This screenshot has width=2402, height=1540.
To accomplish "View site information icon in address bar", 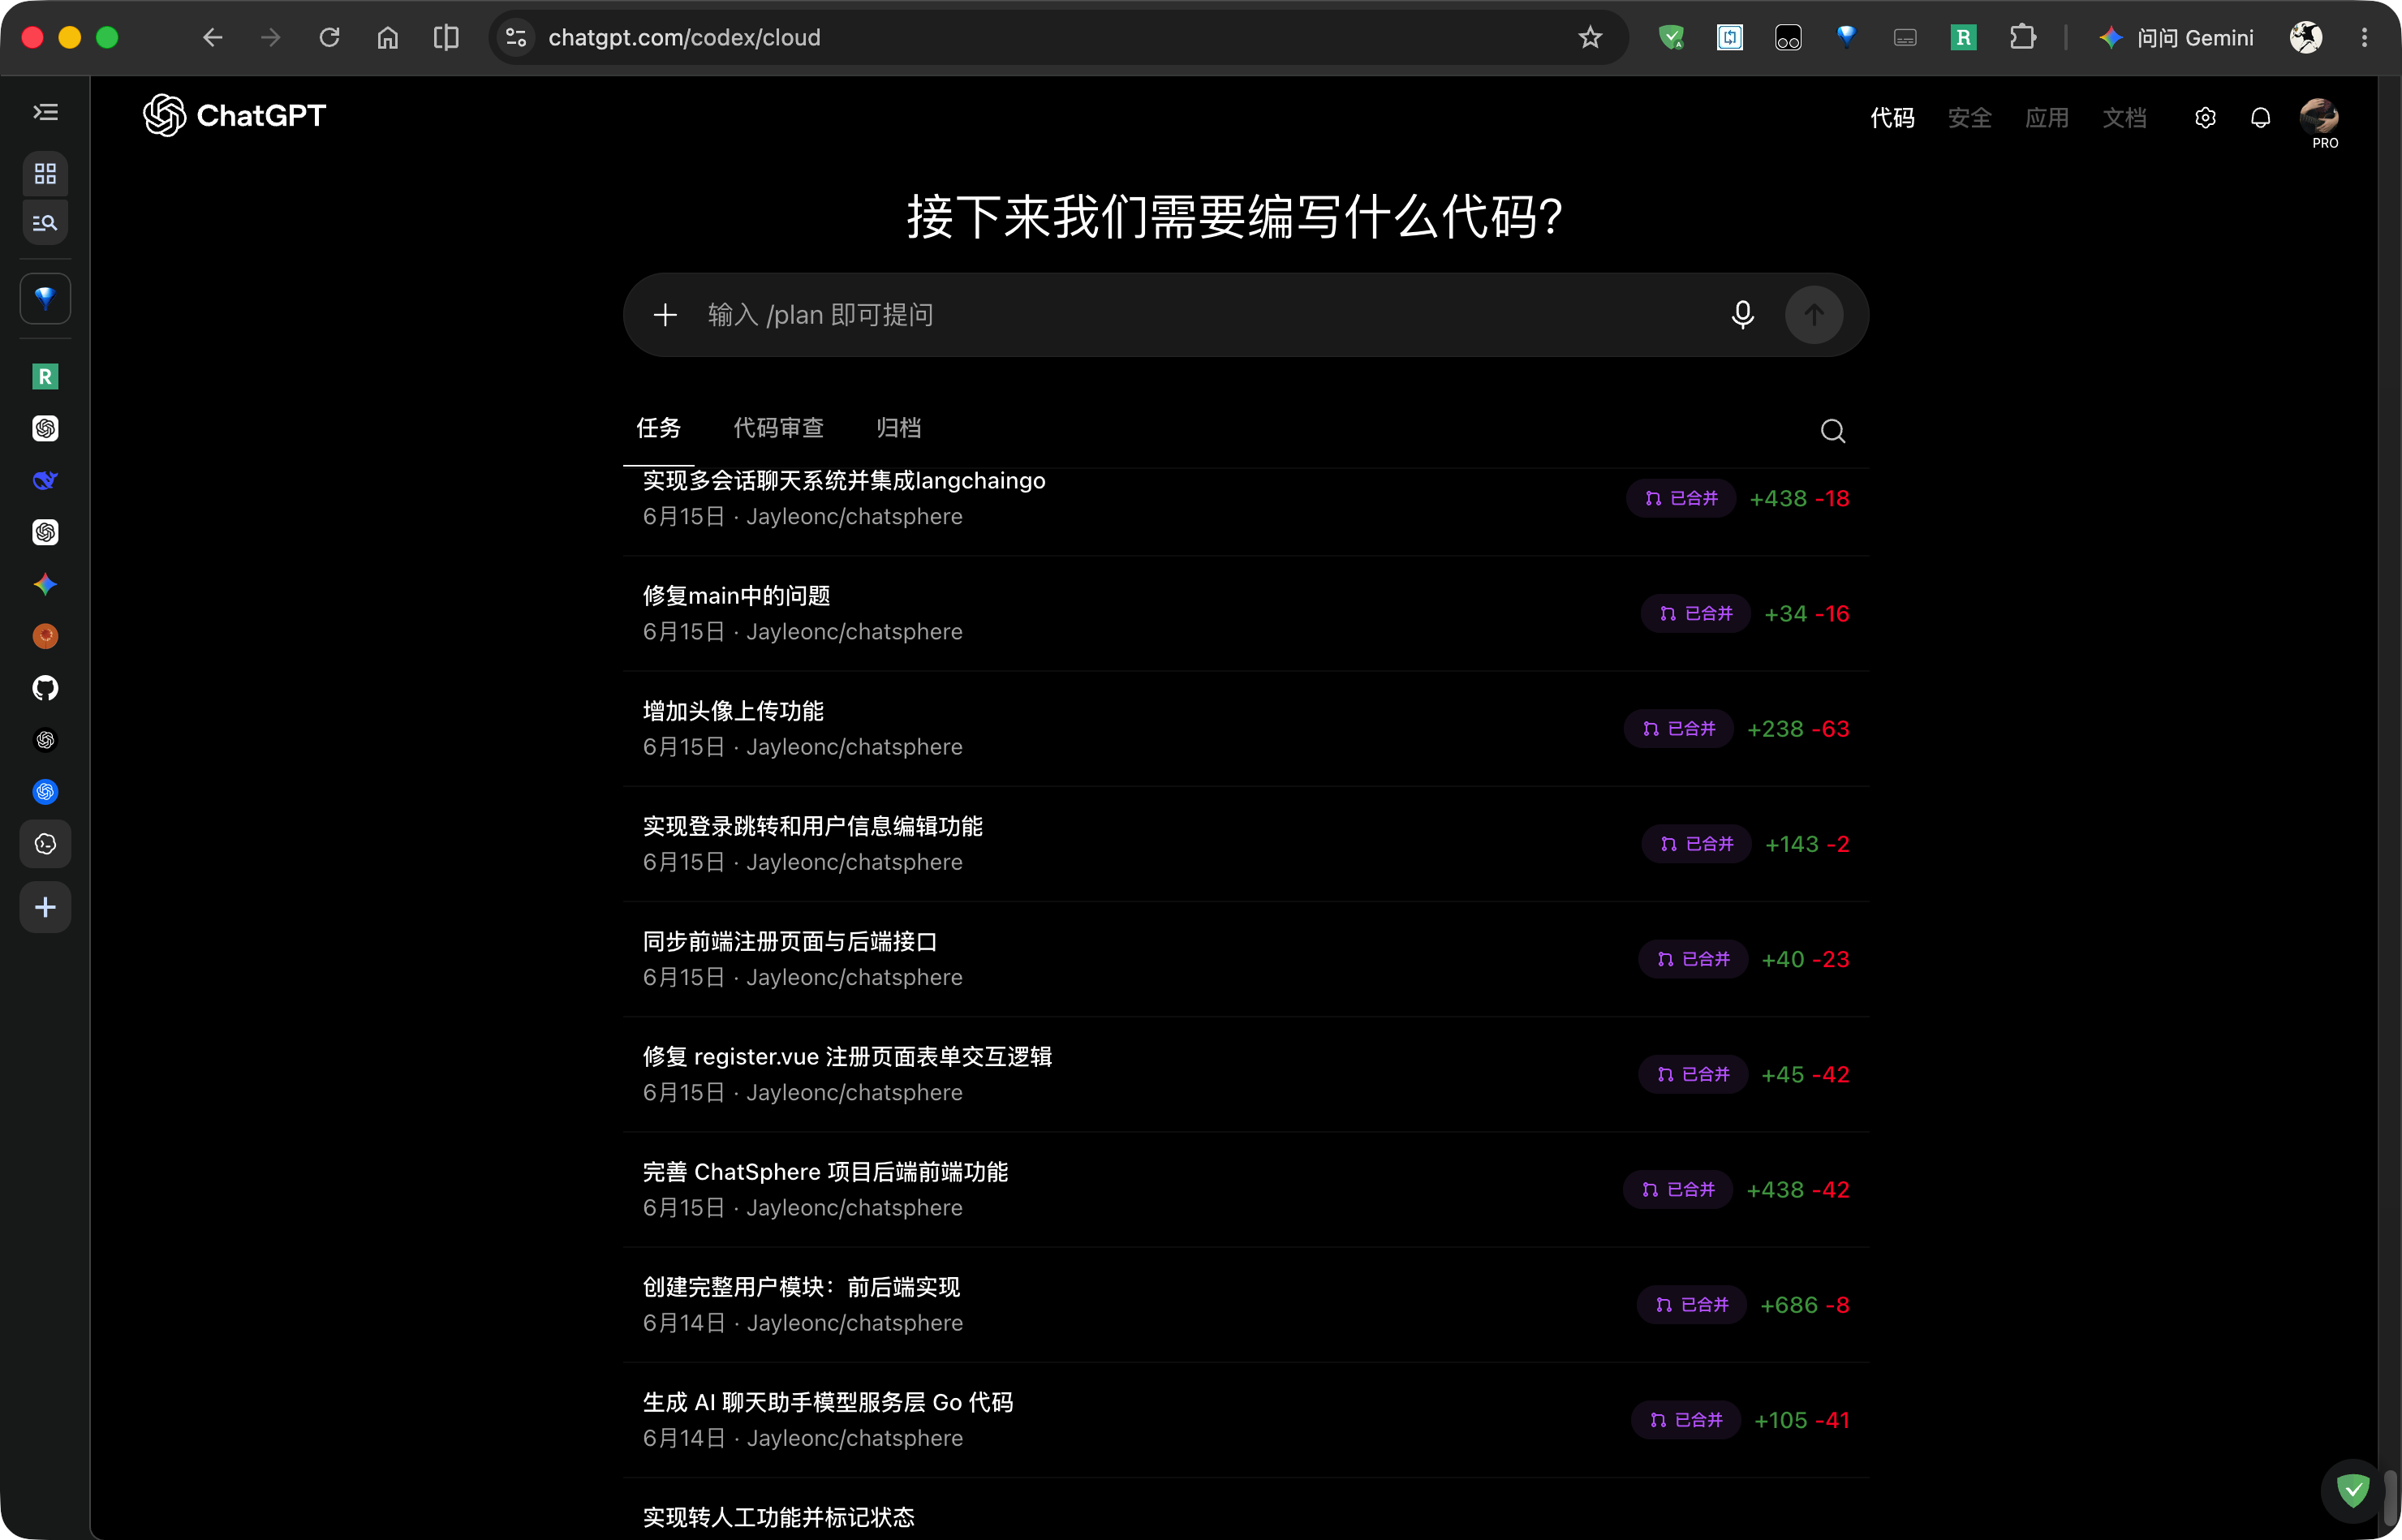I will point(516,38).
